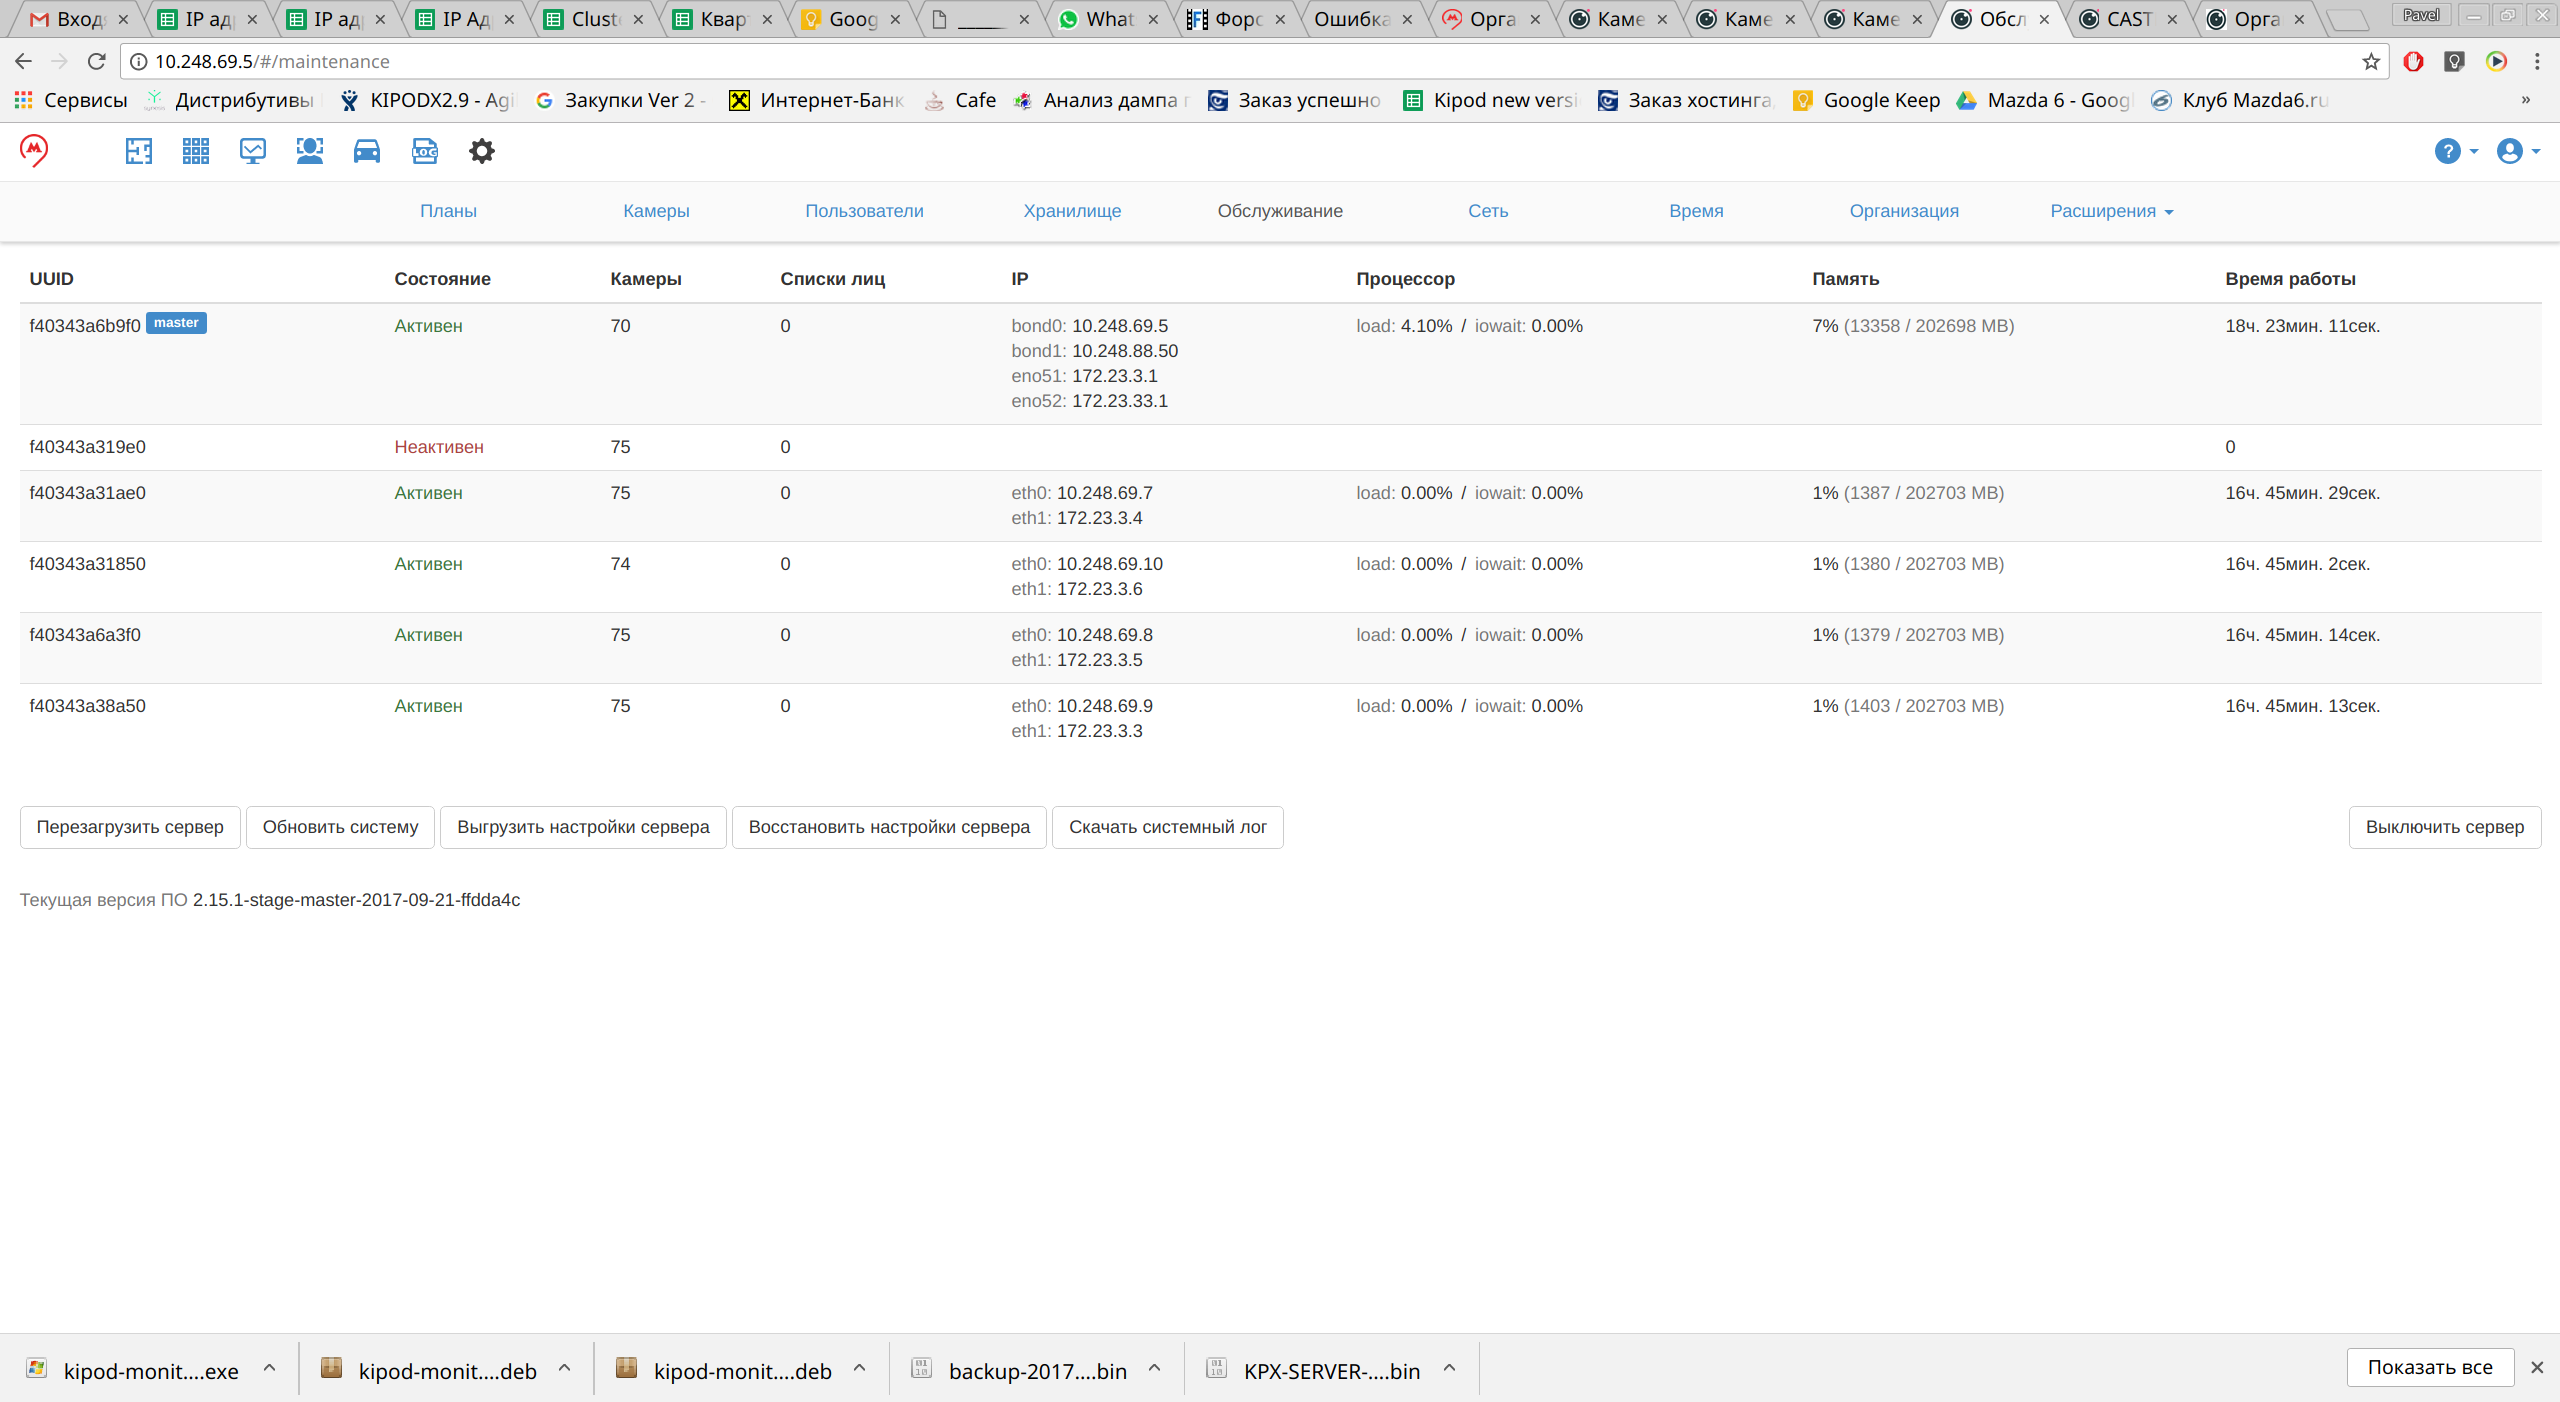
Task: Select server UUID f40343a31ae0
Action: (x=87, y=493)
